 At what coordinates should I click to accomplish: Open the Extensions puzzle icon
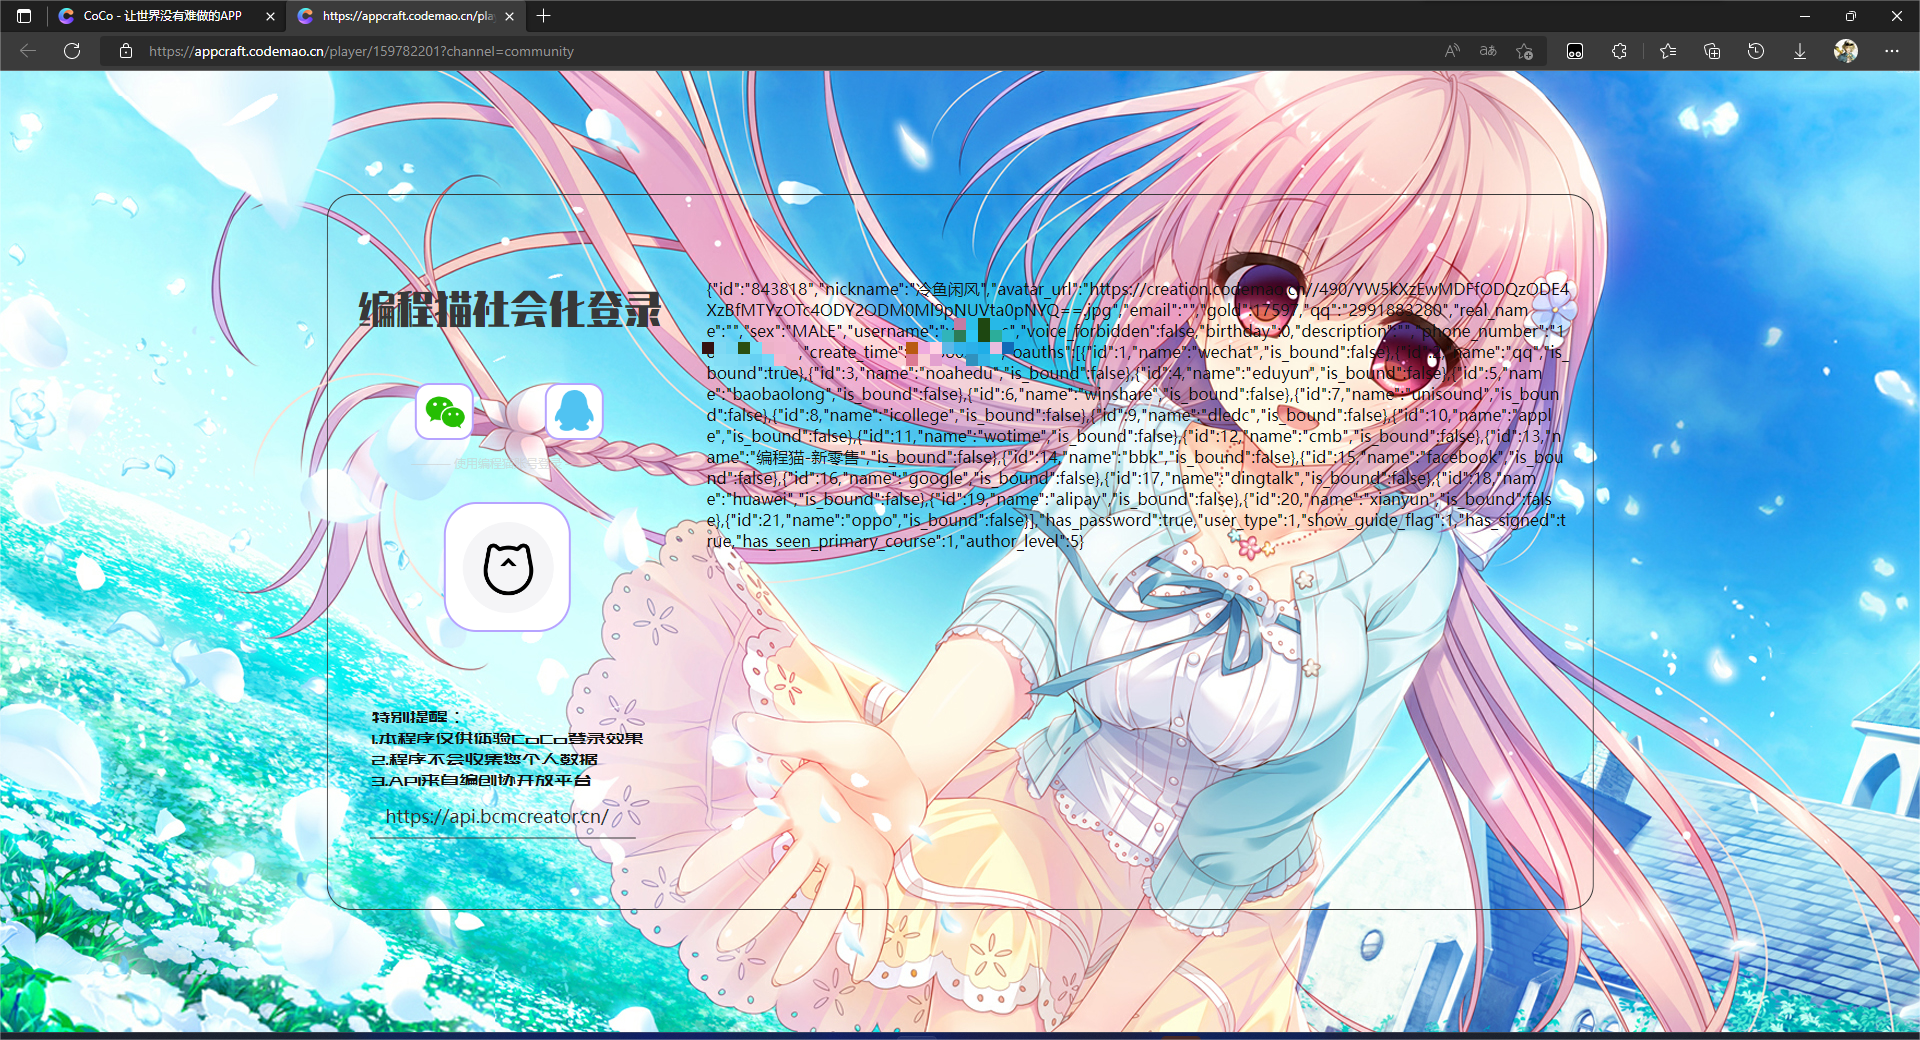[x=1620, y=51]
